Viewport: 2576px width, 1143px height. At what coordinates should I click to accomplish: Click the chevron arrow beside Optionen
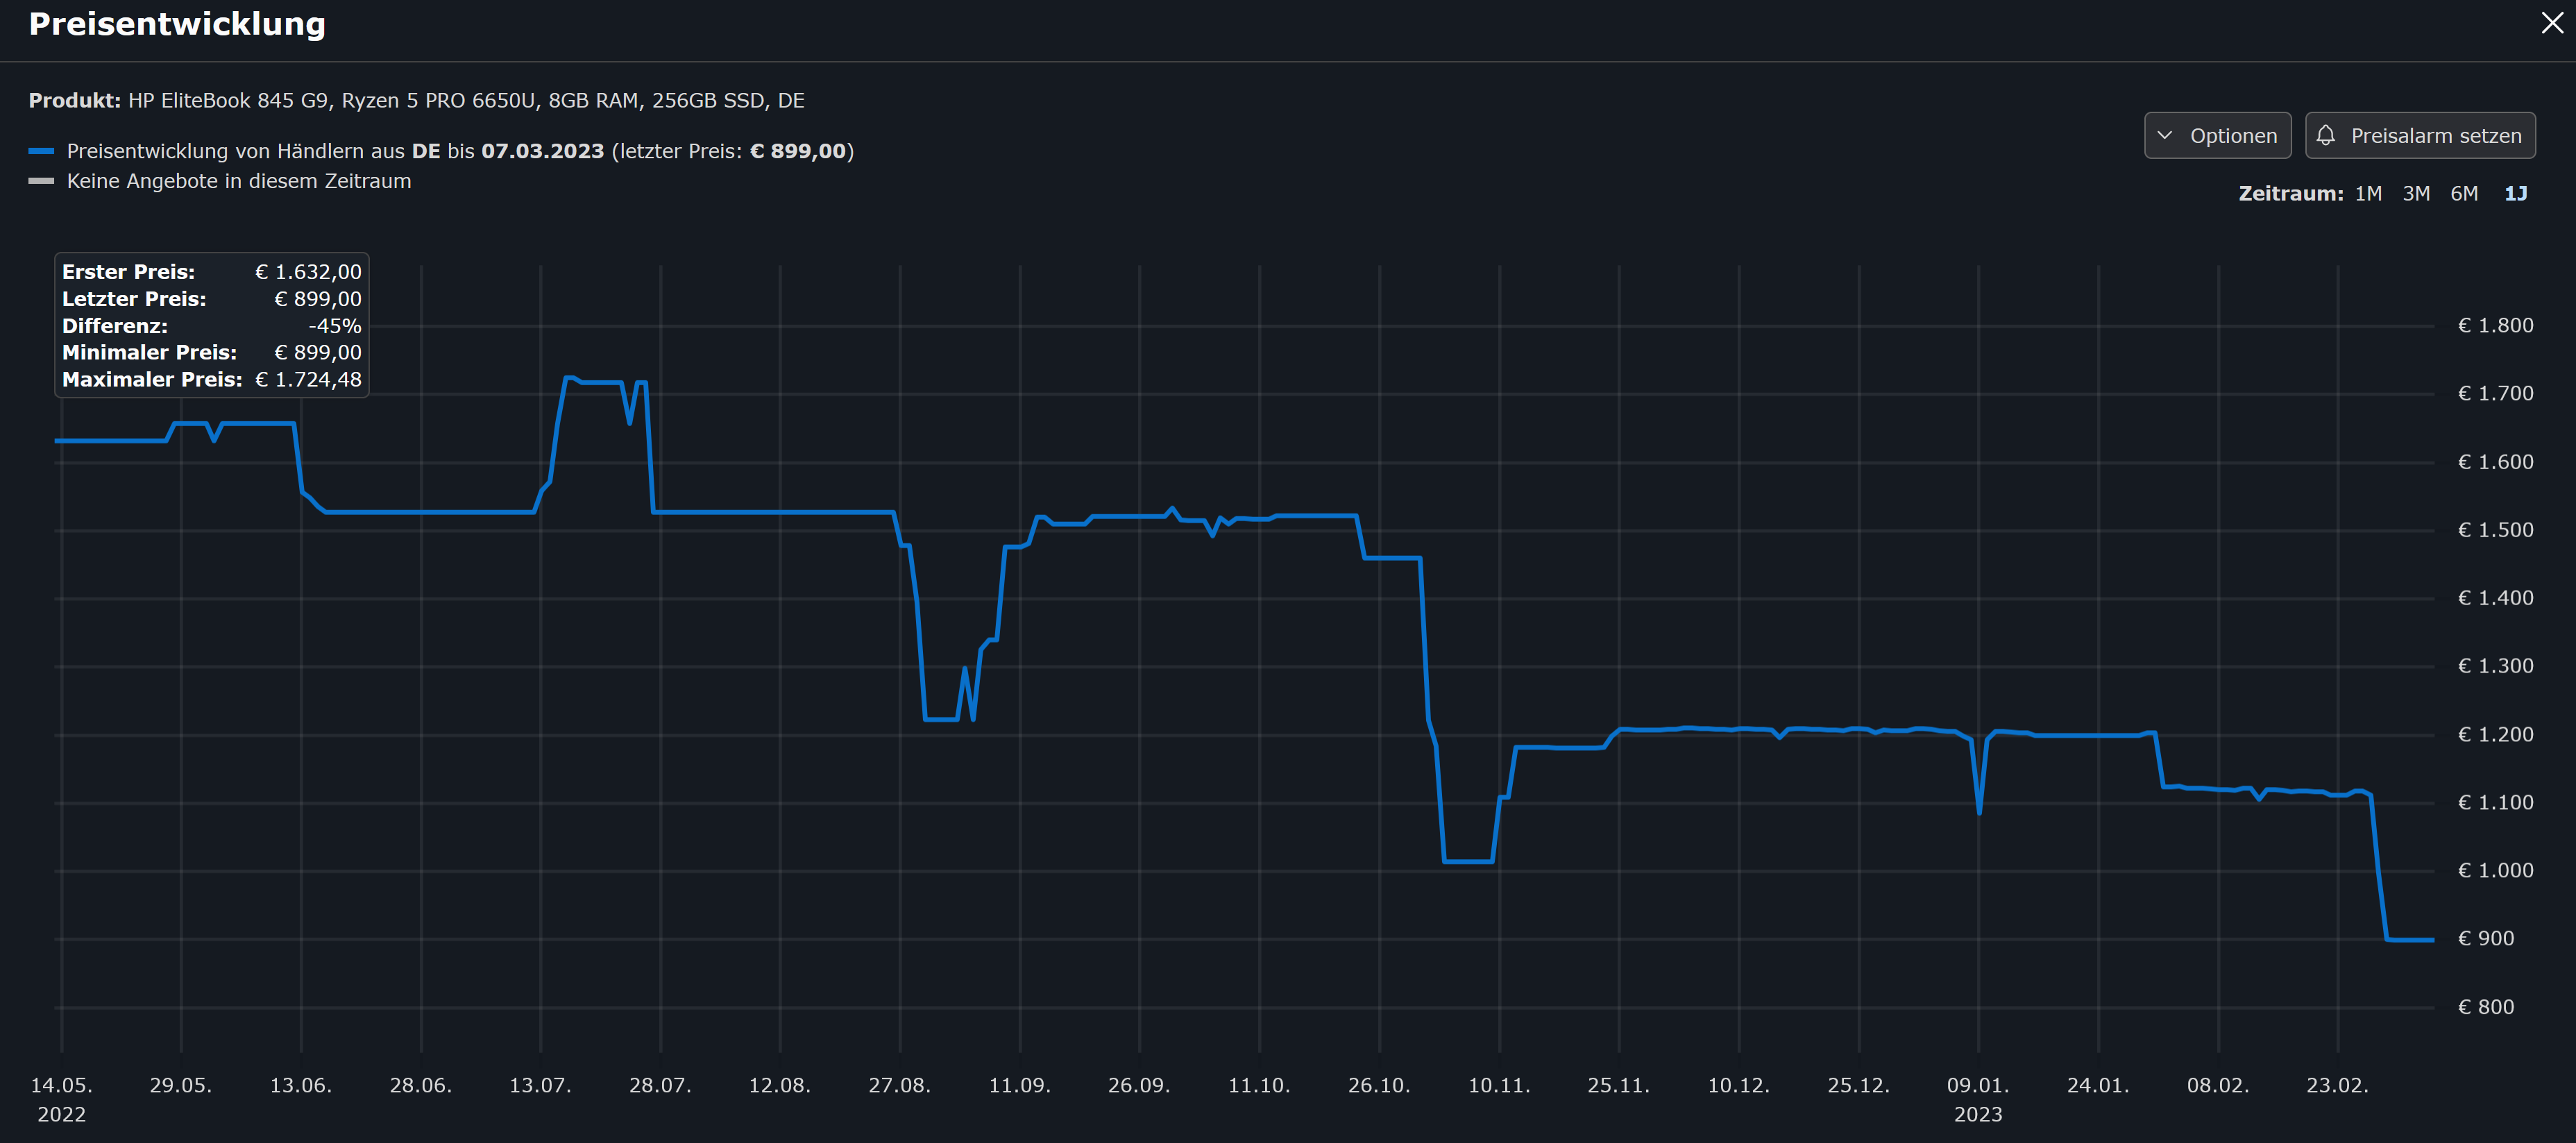(2165, 135)
